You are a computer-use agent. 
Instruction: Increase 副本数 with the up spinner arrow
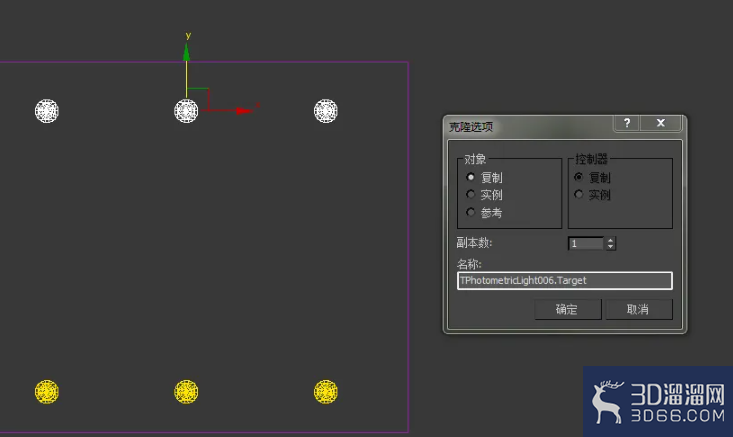611,240
